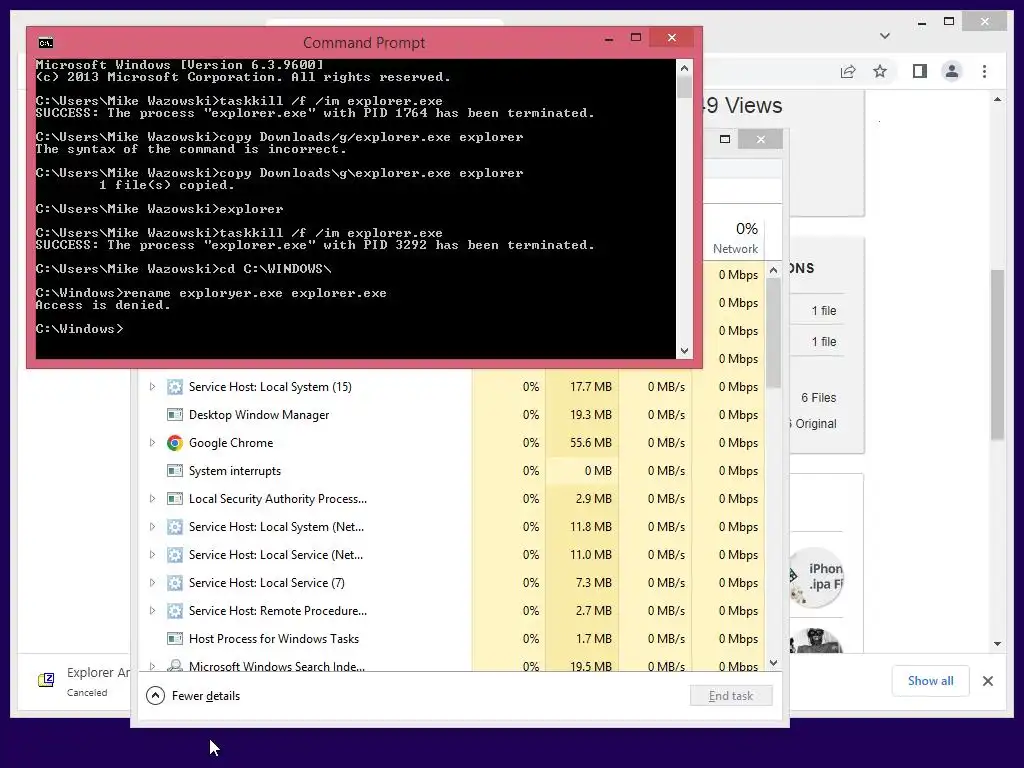Click the Explorer canceled download item
Screen dimensions: 1024x768
(x=73, y=681)
